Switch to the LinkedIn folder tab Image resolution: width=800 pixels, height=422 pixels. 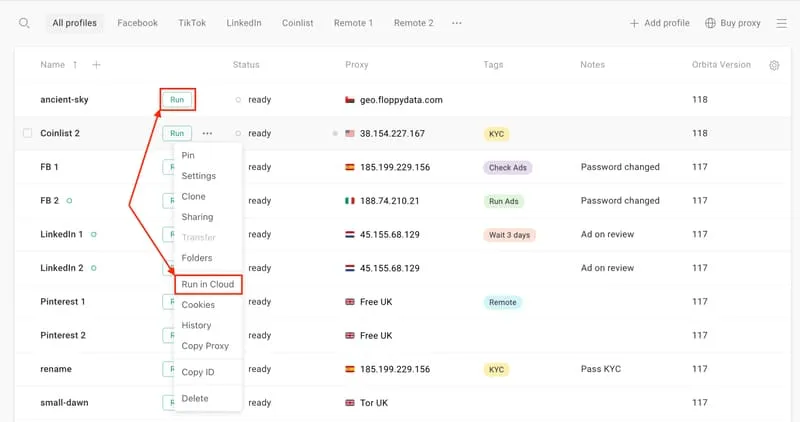click(244, 23)
